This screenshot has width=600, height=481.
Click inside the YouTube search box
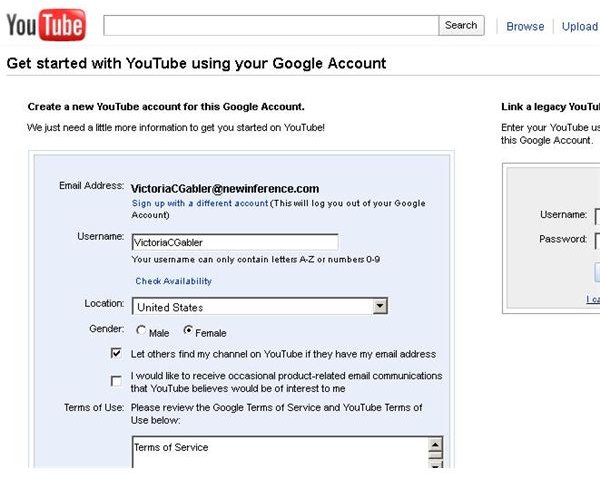click(x=271, y=26)
